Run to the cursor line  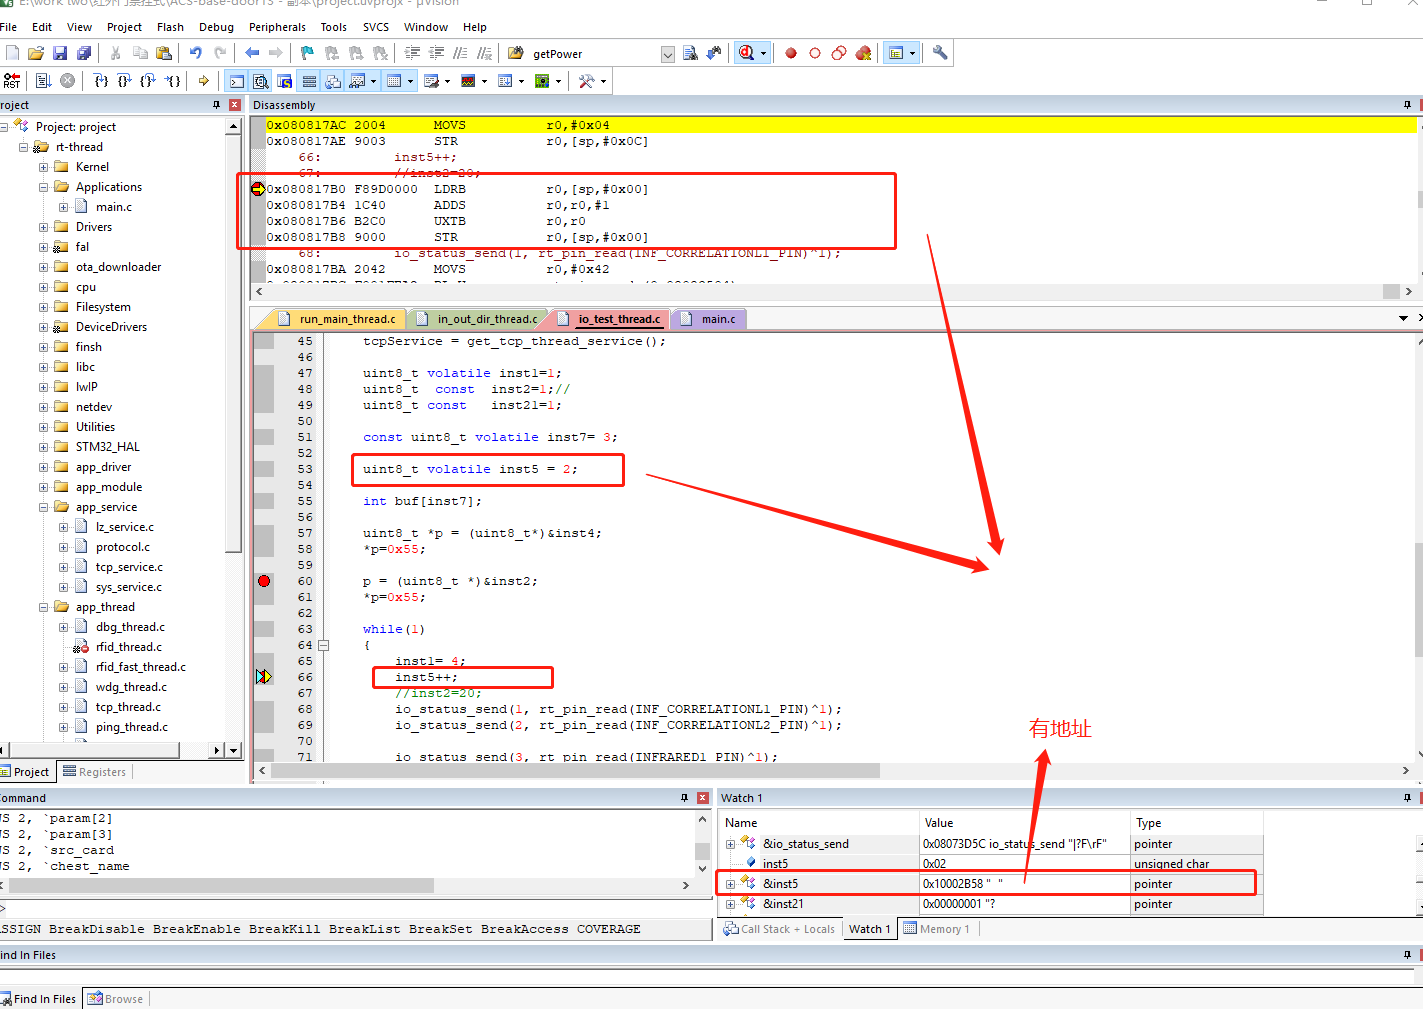tap(172, 81)
